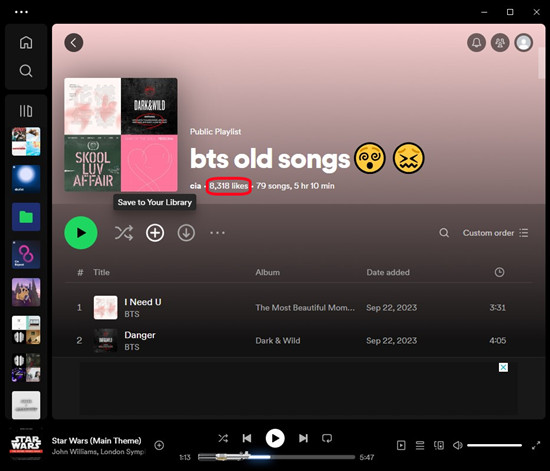Search within the playlist
Screen dimensions: 550x471
click(x=444, y=233)
